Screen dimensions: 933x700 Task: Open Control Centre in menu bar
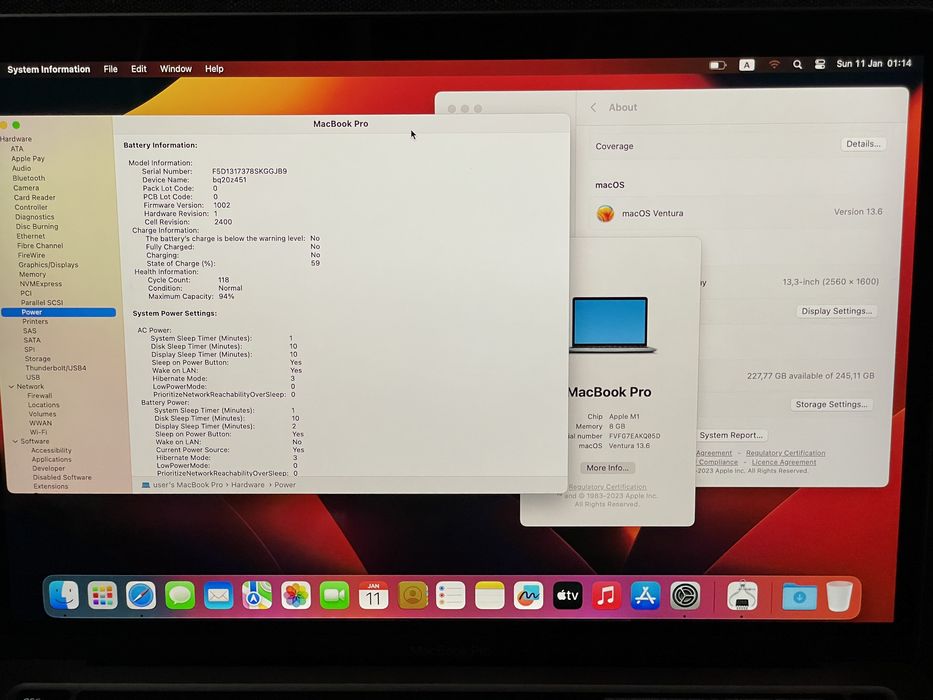click(819, 64)
